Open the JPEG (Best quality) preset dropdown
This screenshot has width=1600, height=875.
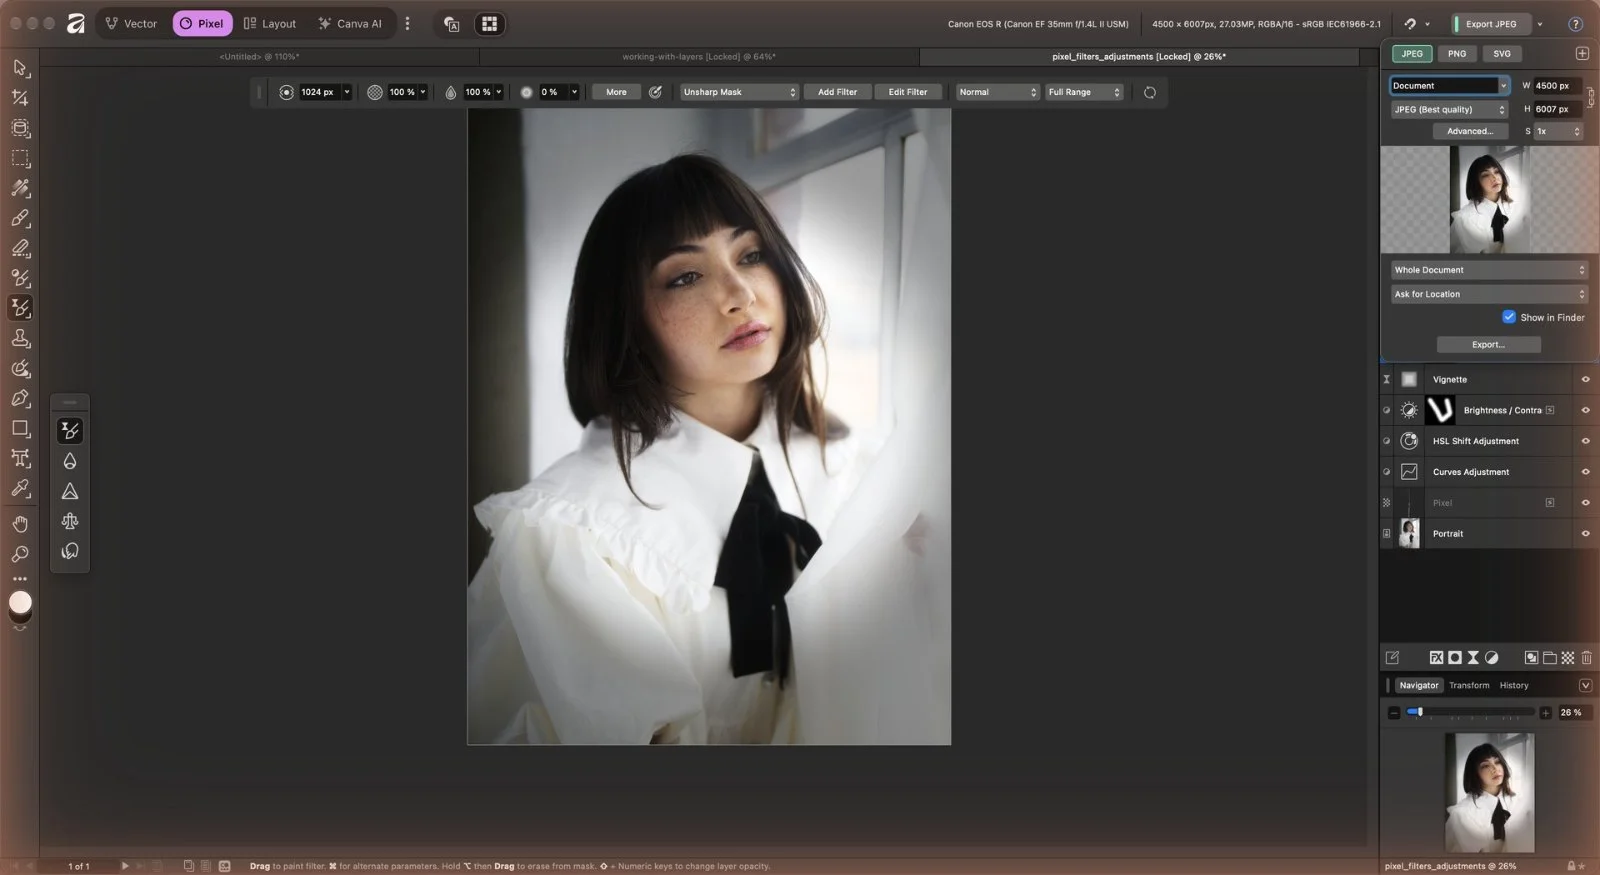coord(1449,109)
